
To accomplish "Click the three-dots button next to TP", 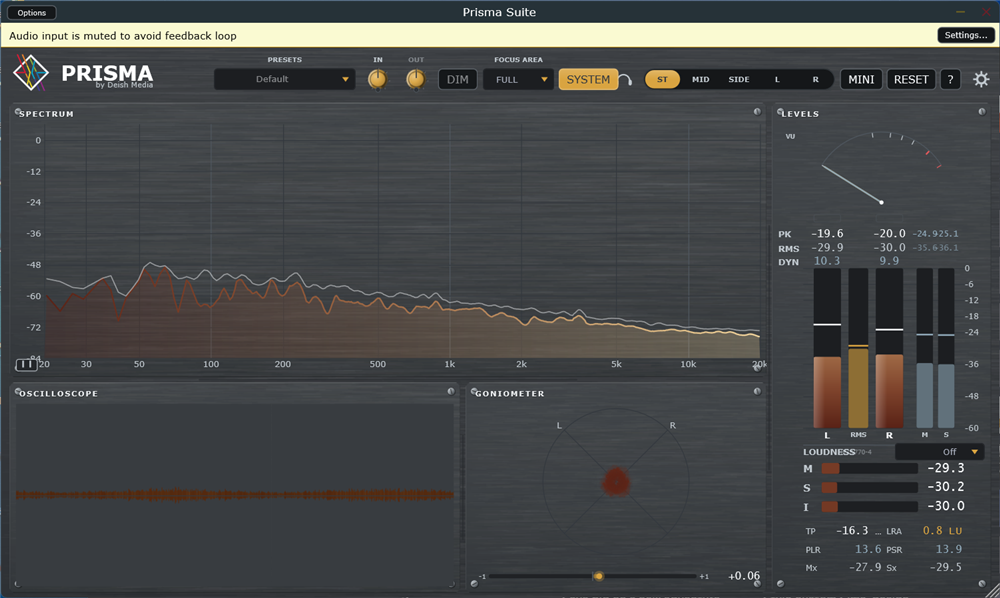I will point(878,531).
